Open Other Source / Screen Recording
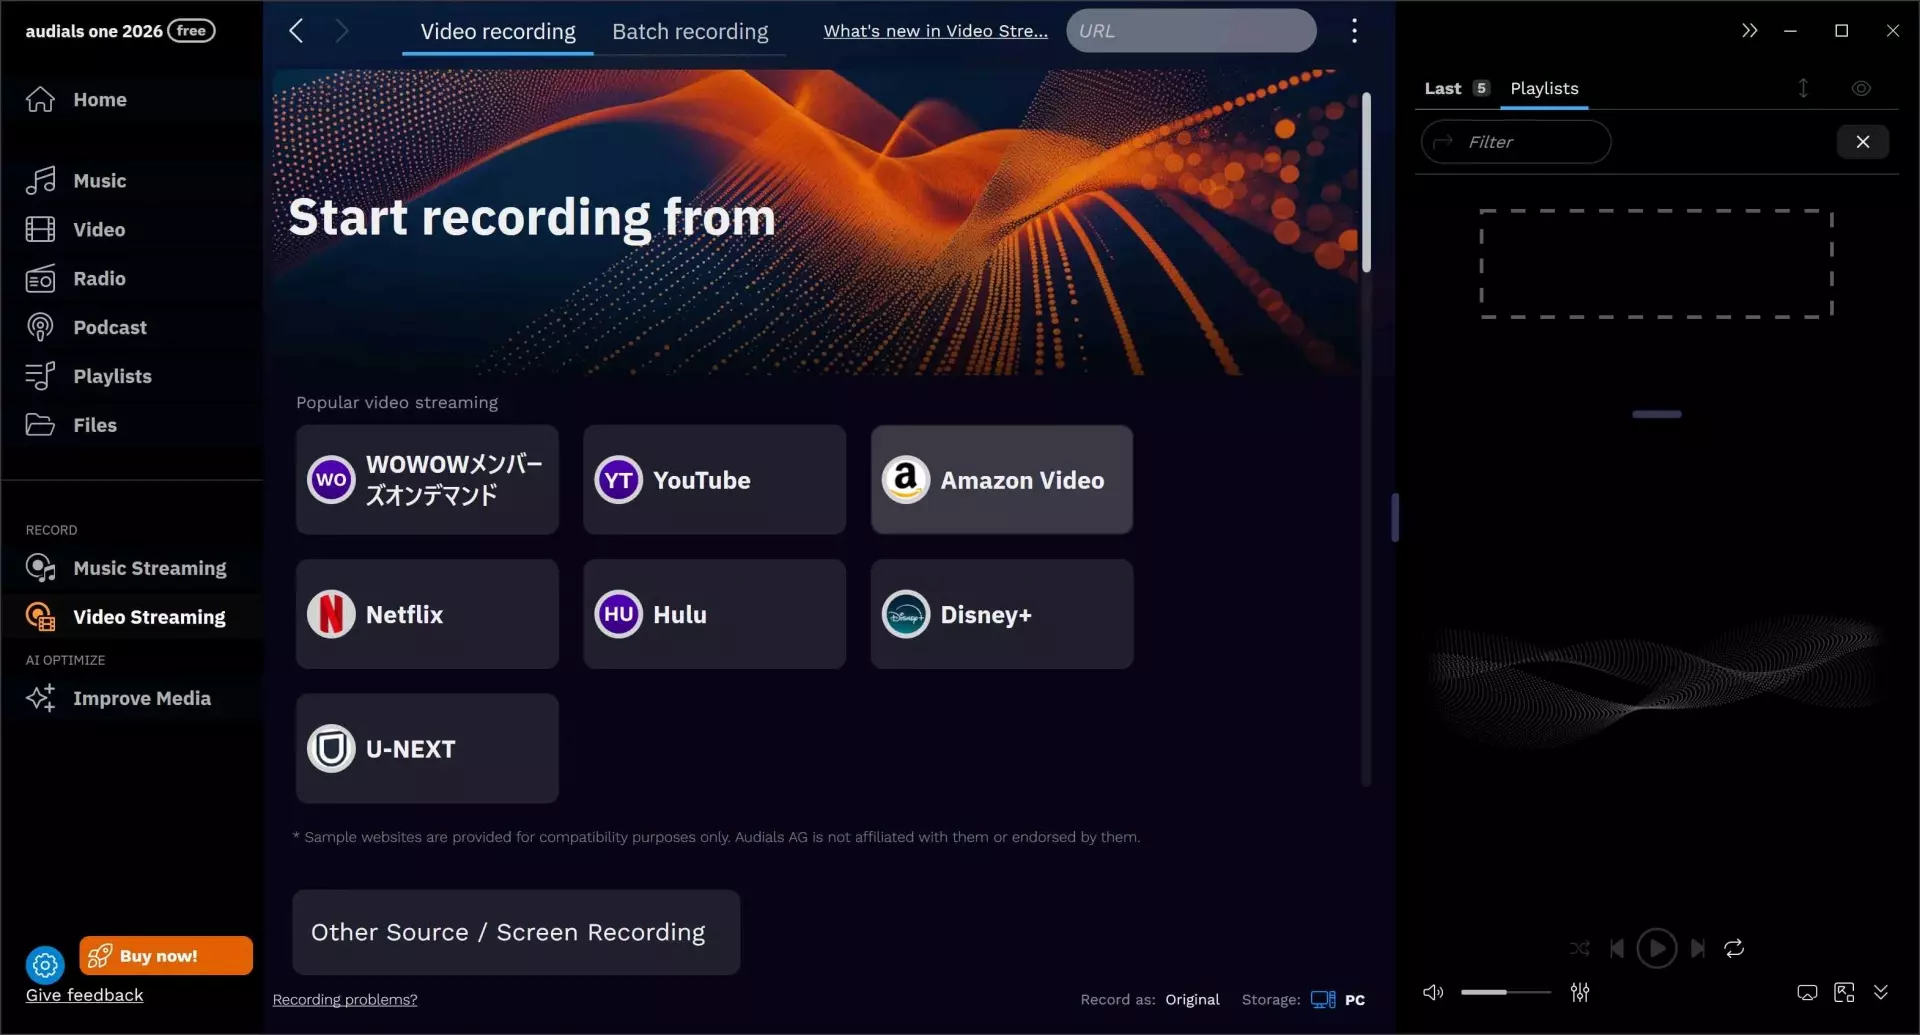 pyautogui.click(x=516, y=932)
